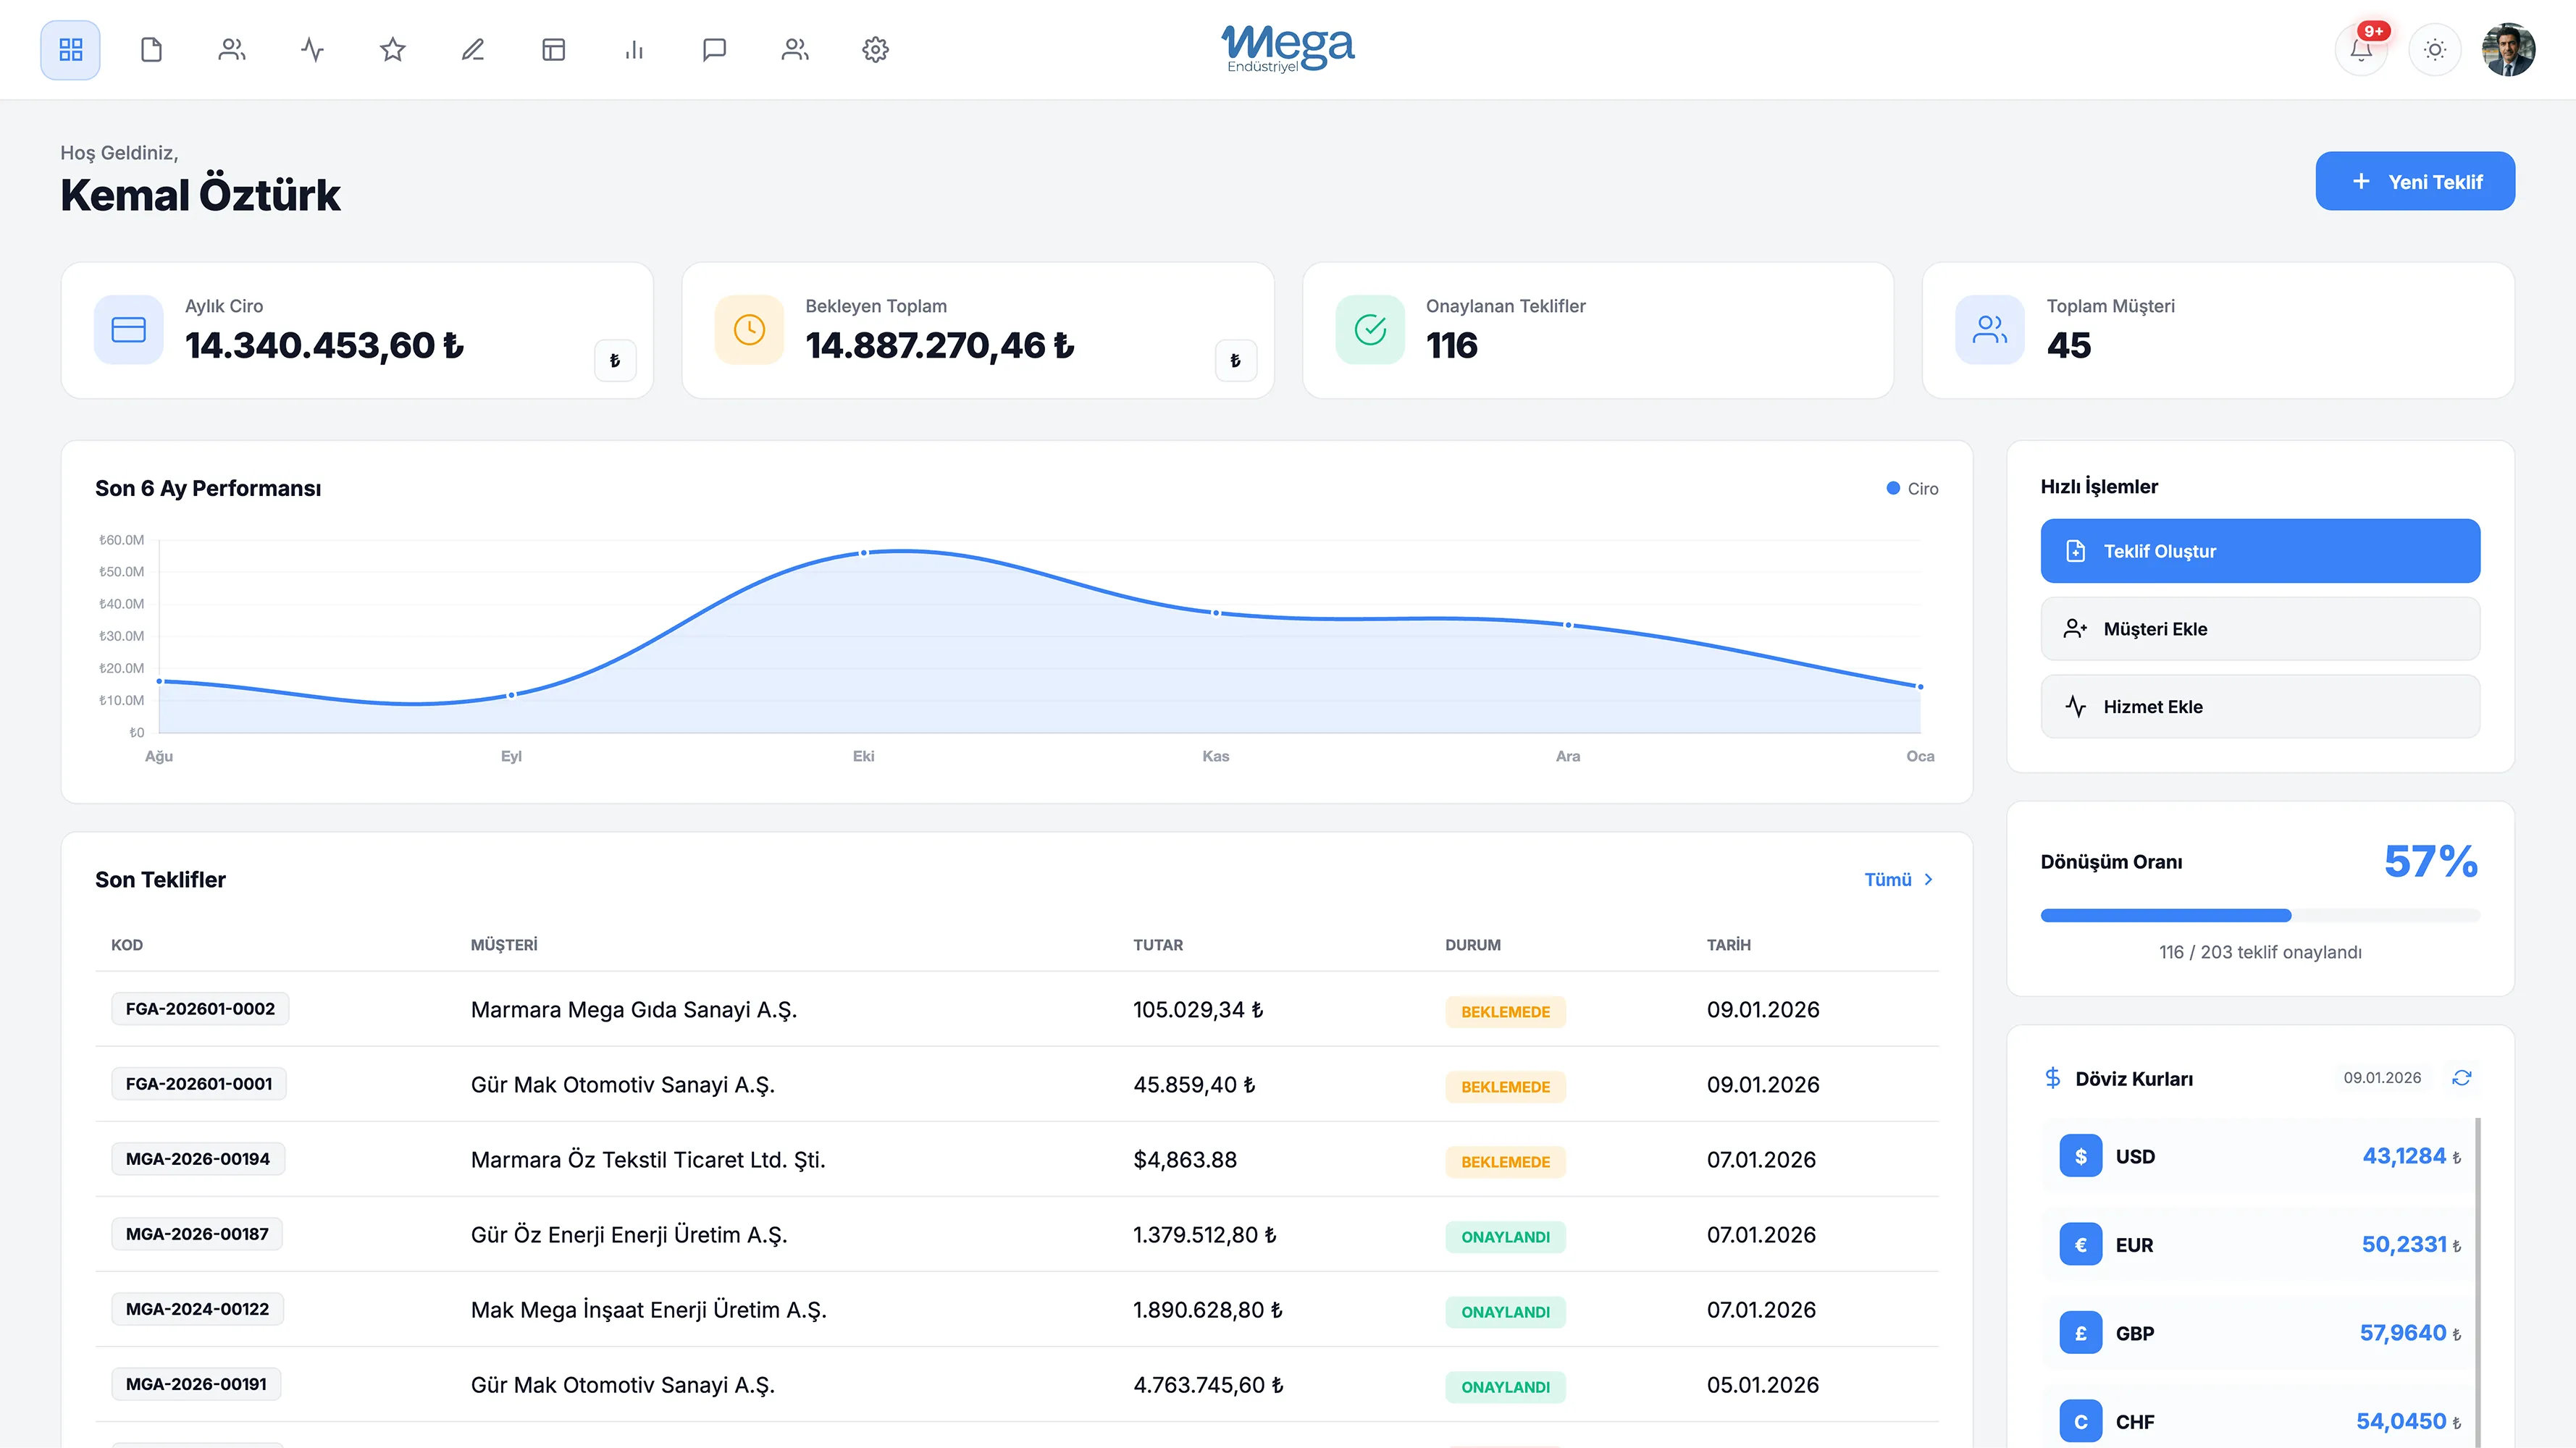2576x1448 pixels.
Task: Toggle light/dark theme sun icon
Action: 2435,49
